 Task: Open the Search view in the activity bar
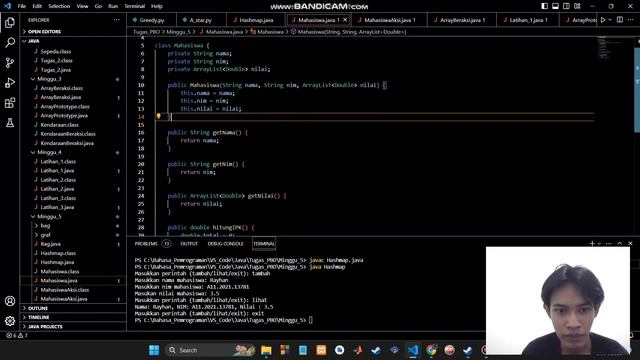click(x=10, y=42)
